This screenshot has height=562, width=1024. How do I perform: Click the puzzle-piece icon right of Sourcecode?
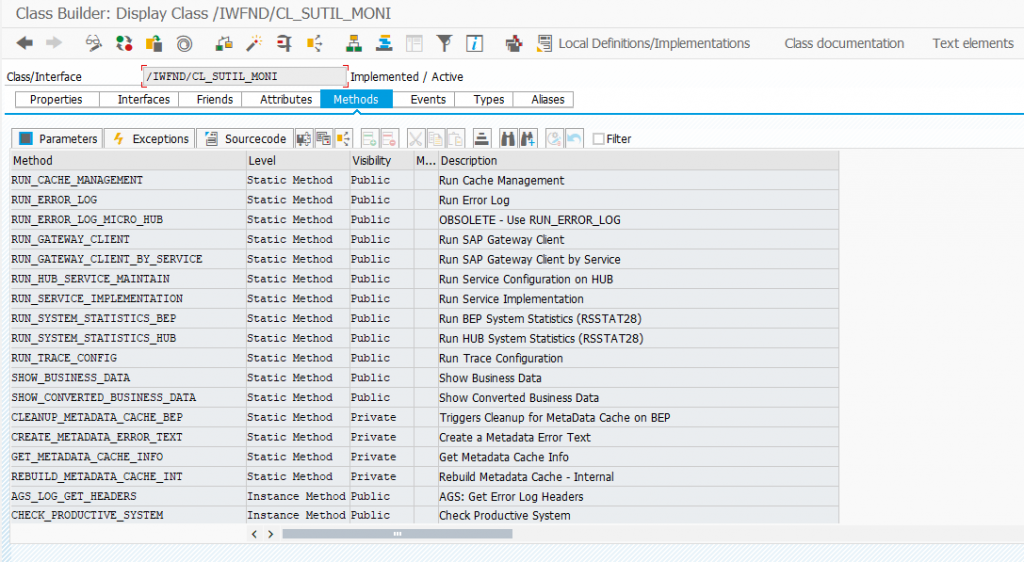(304, 138)
